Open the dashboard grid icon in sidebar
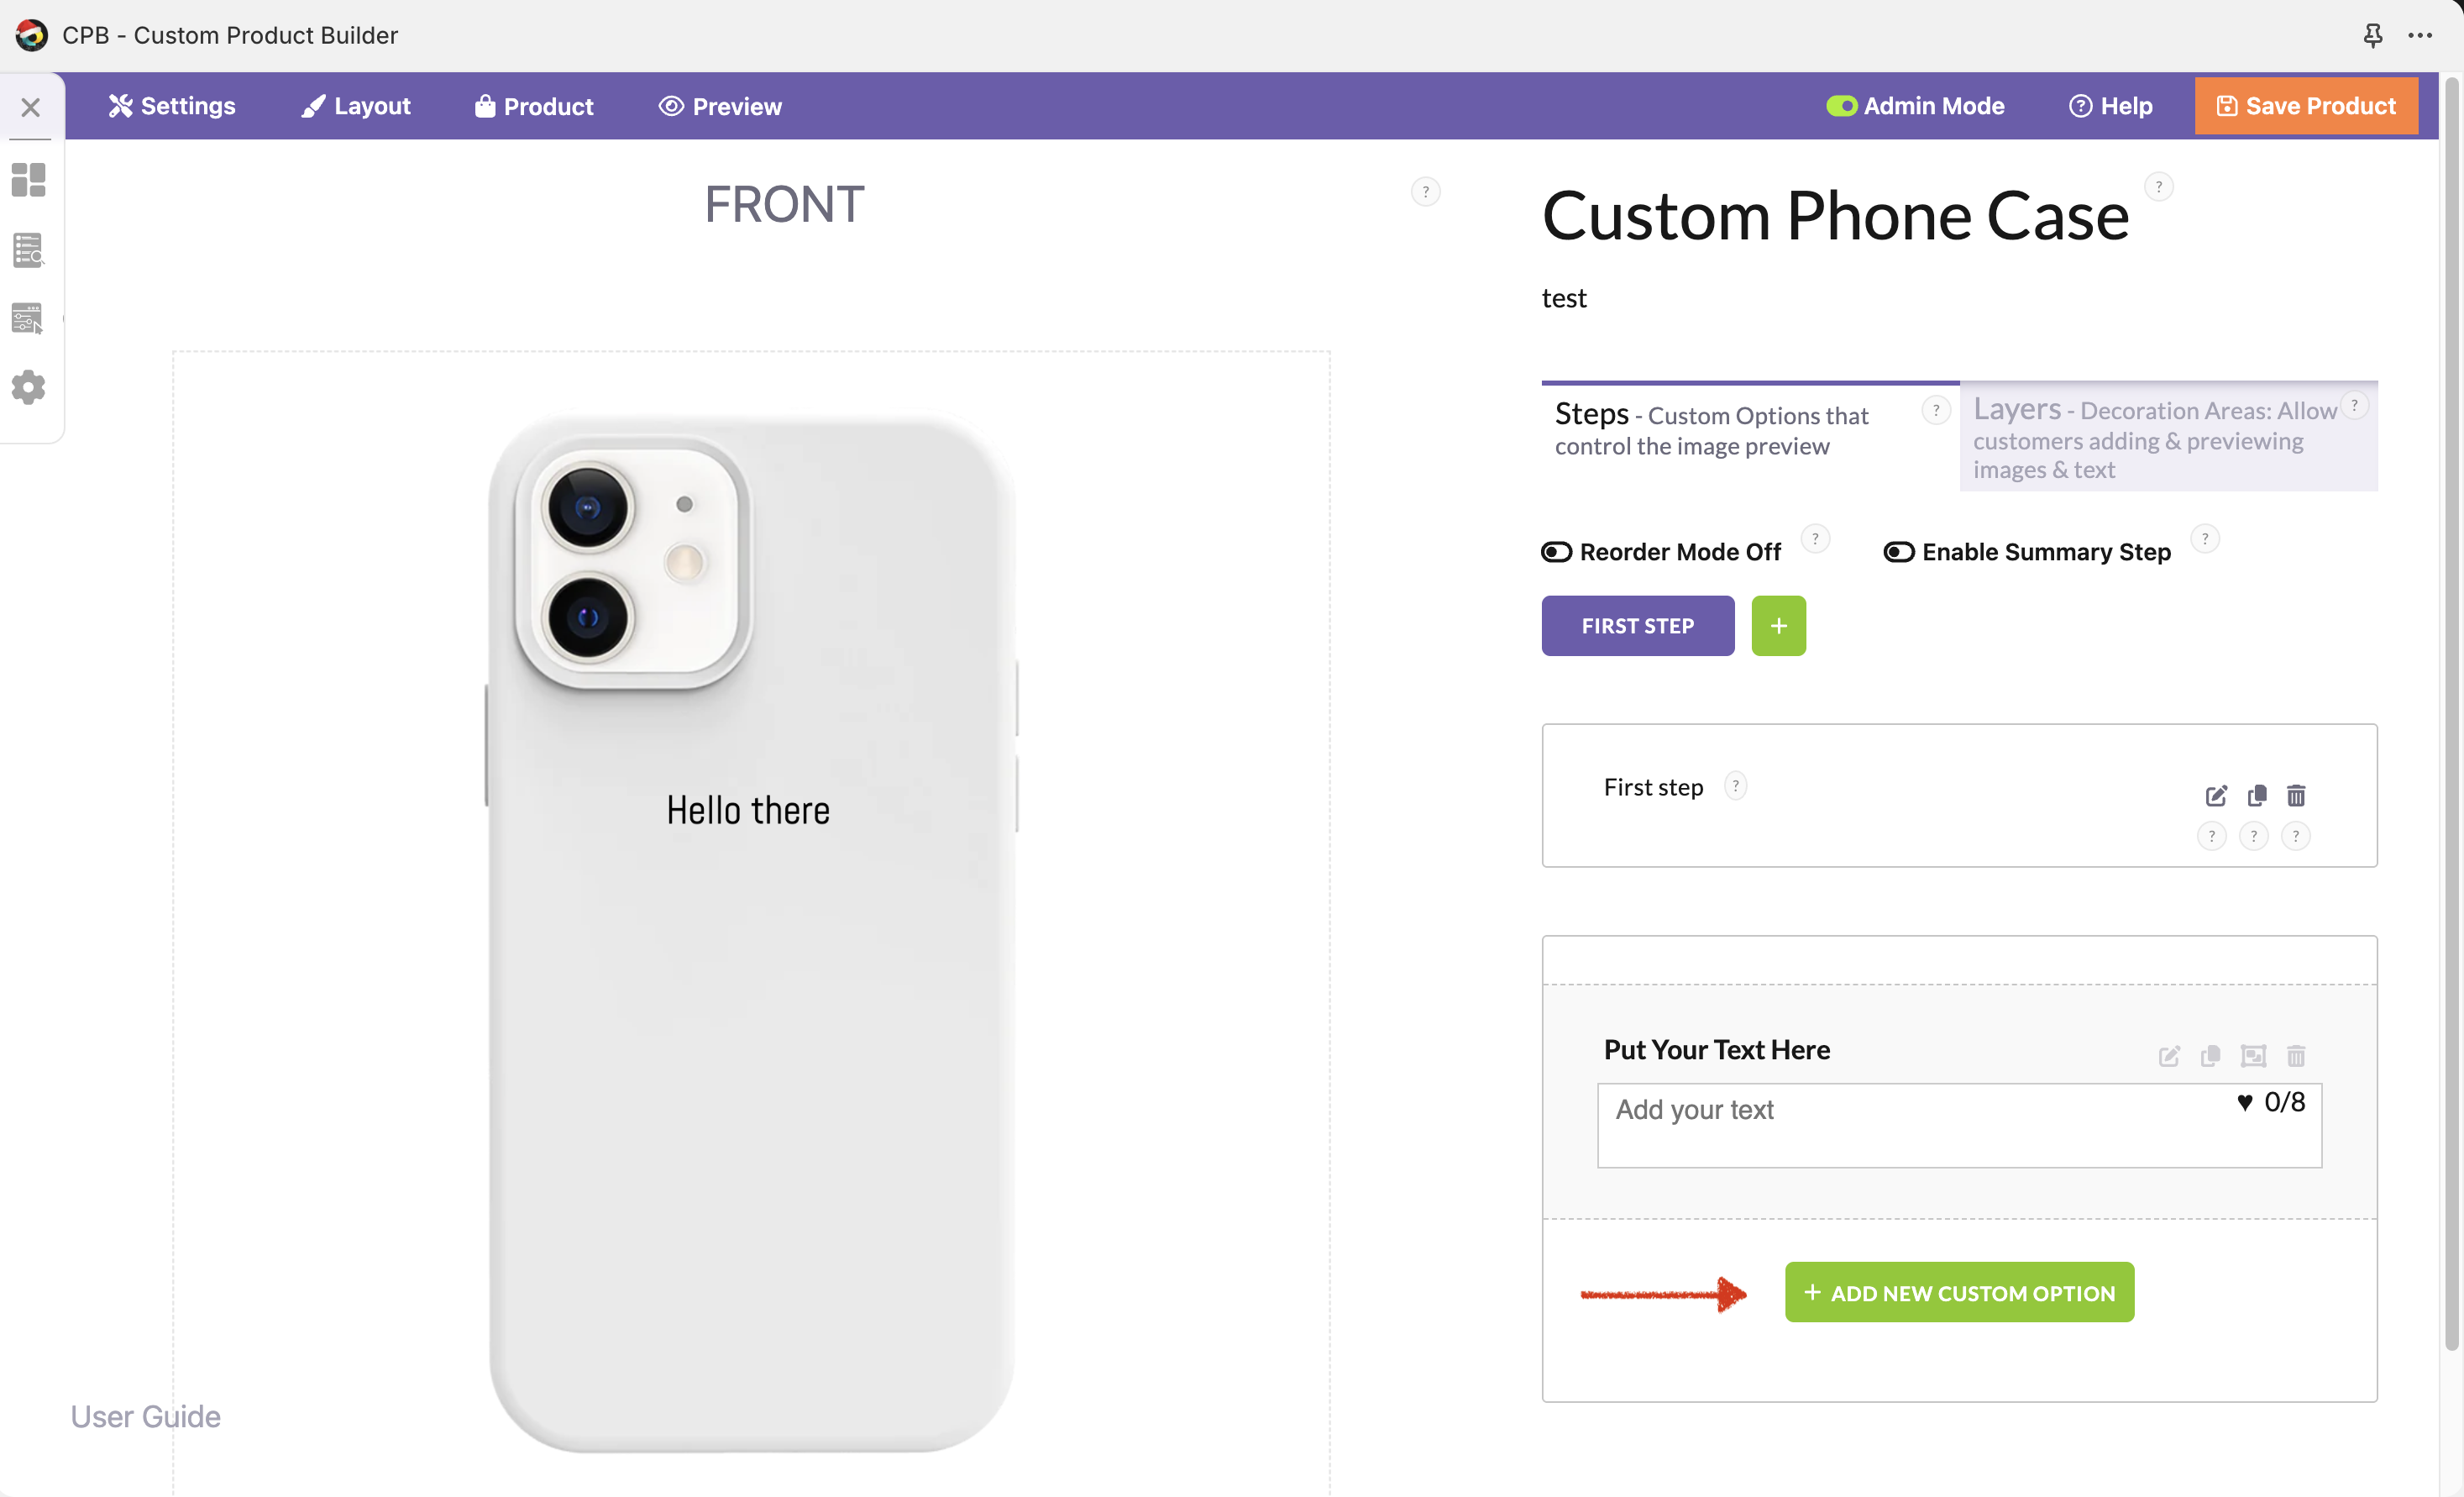2464x1497 pixels. 28,181
